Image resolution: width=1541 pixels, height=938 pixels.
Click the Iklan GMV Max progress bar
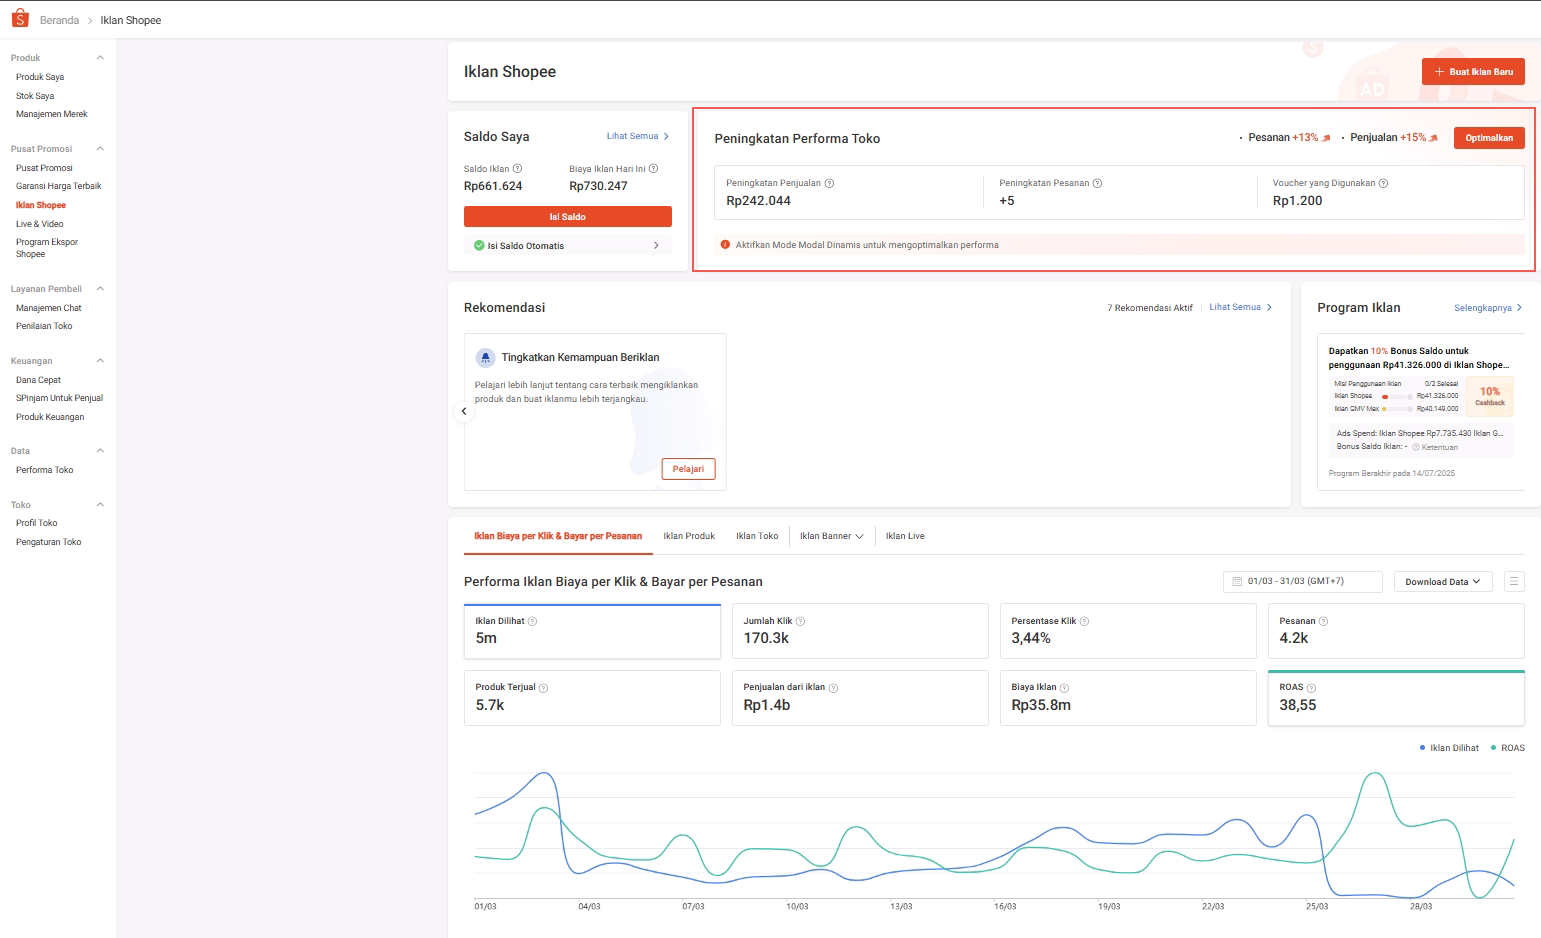[1397, 409]
